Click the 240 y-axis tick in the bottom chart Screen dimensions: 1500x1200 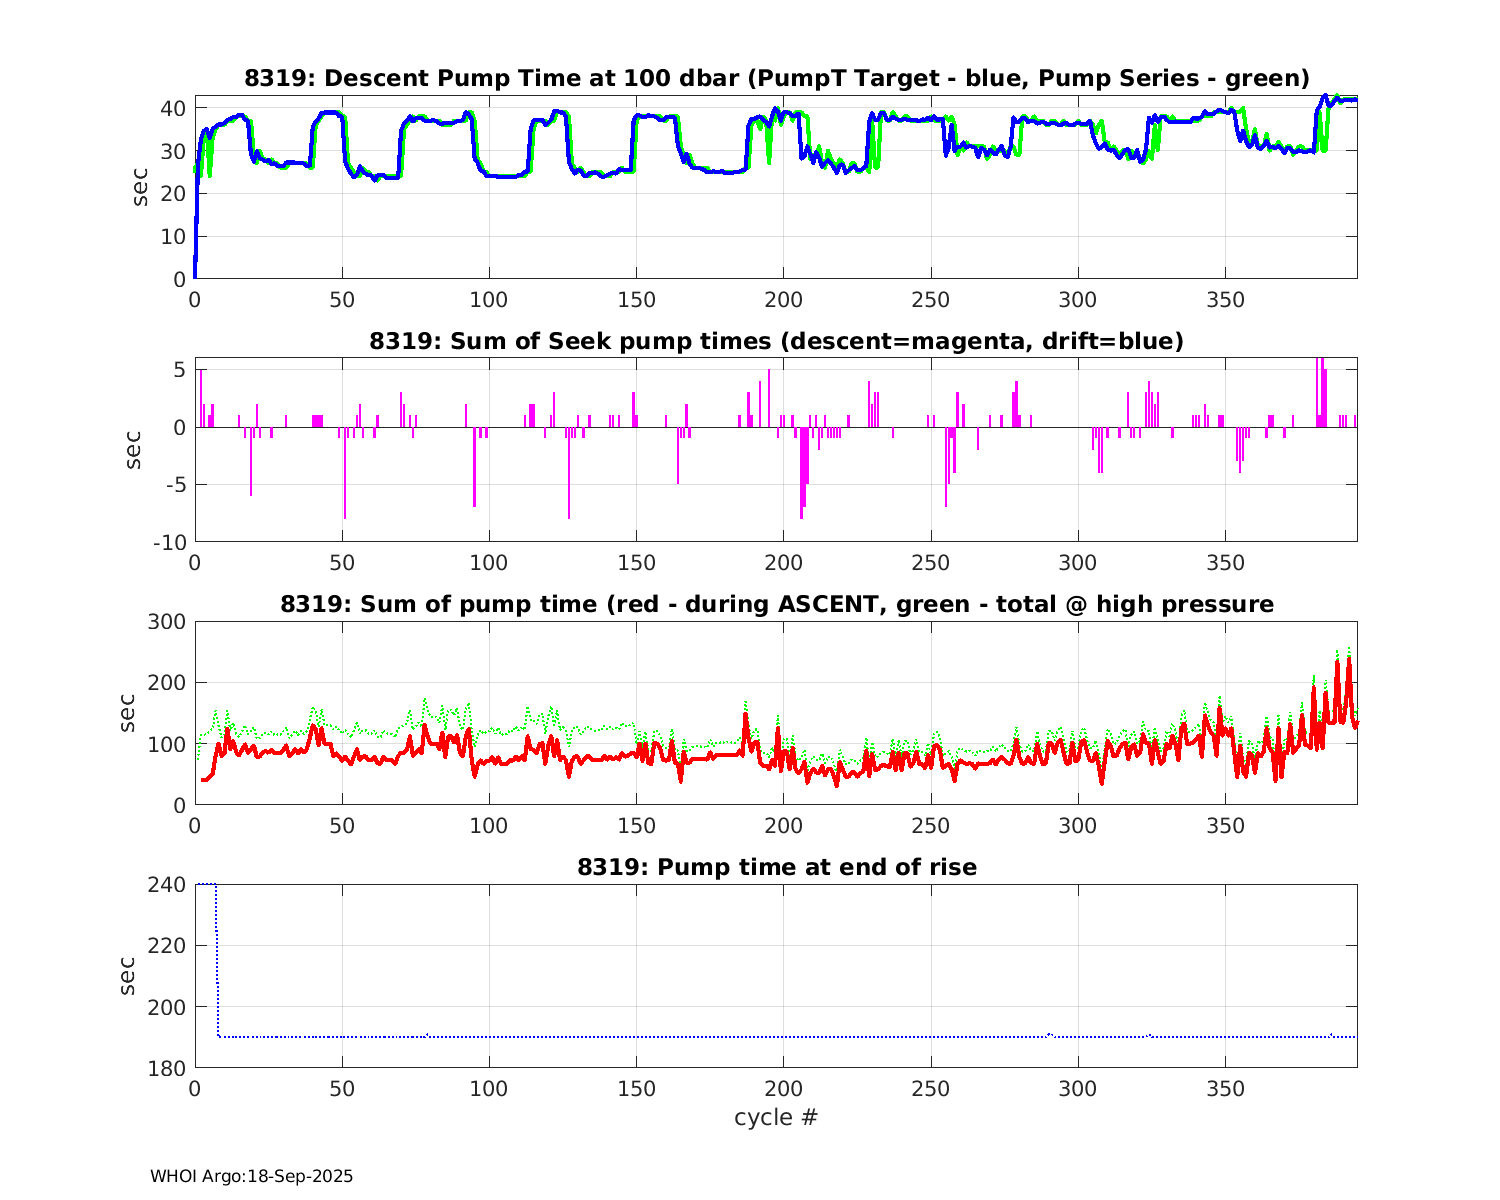(167, 885)
